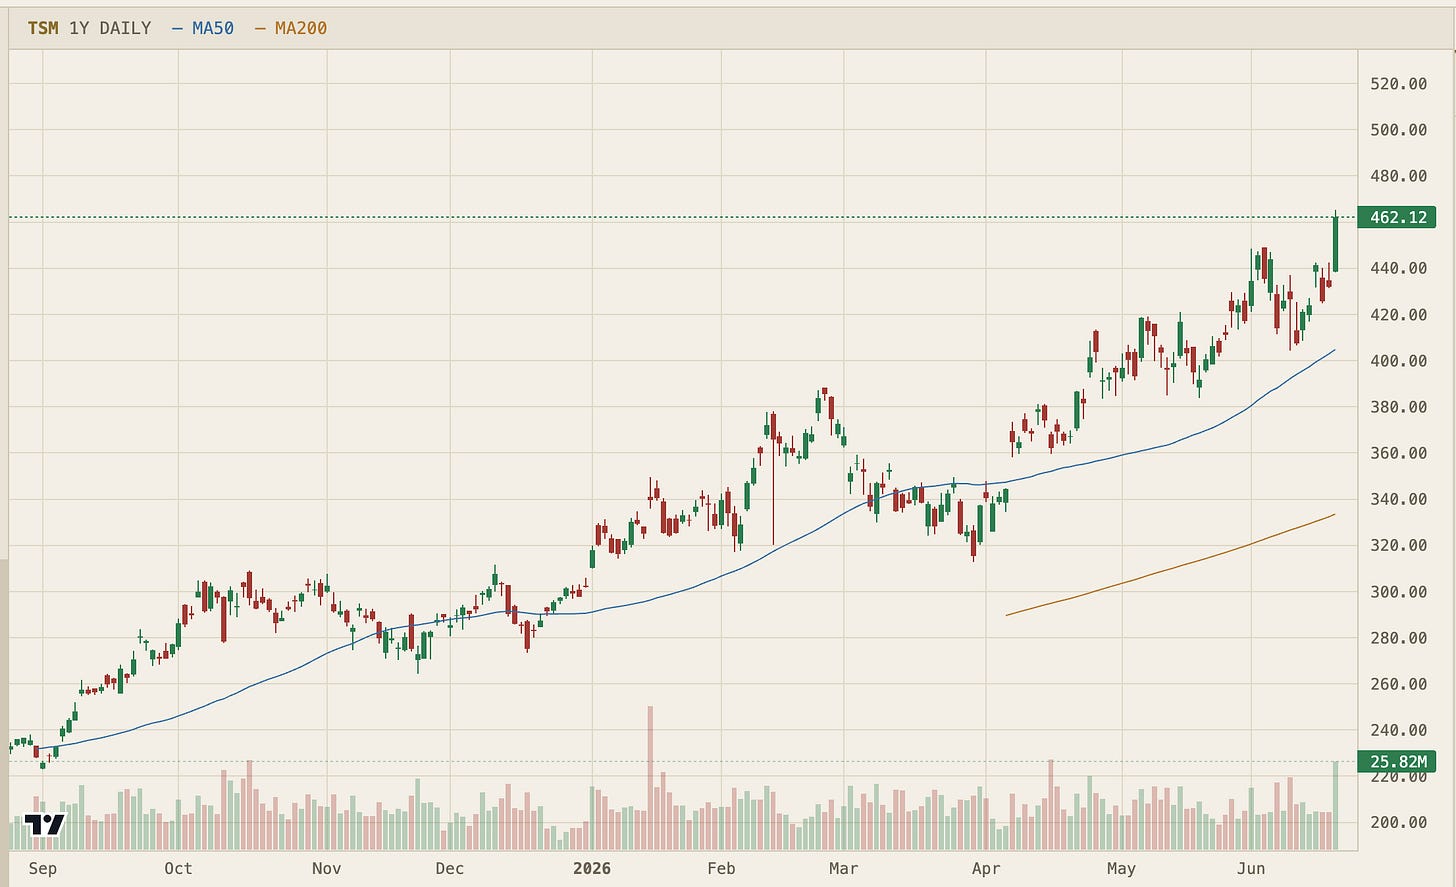Click the TradingView logo icon

coord(44,825)
